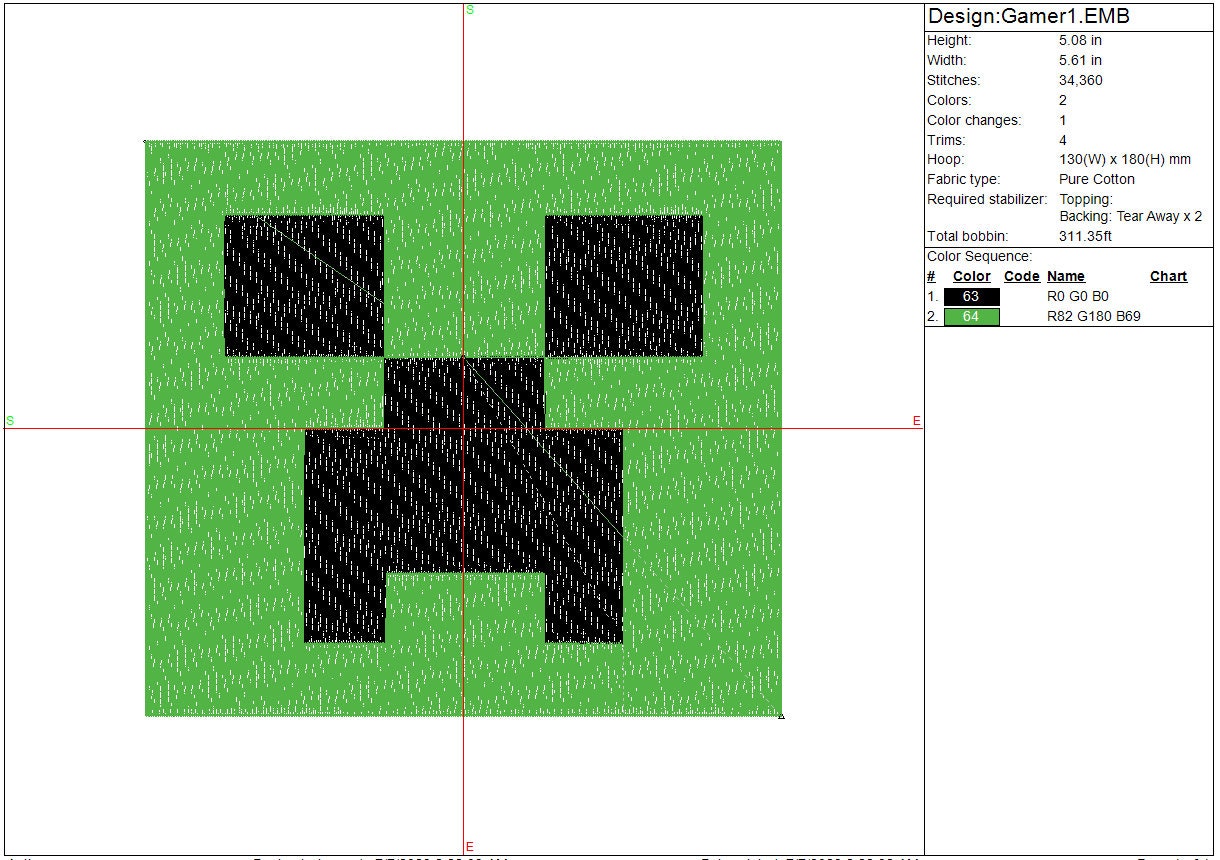Click the black color swatch numbered 63
The height and width of the screenshot is (860, 1220).
pyautogui.click(x=971, y=297)
